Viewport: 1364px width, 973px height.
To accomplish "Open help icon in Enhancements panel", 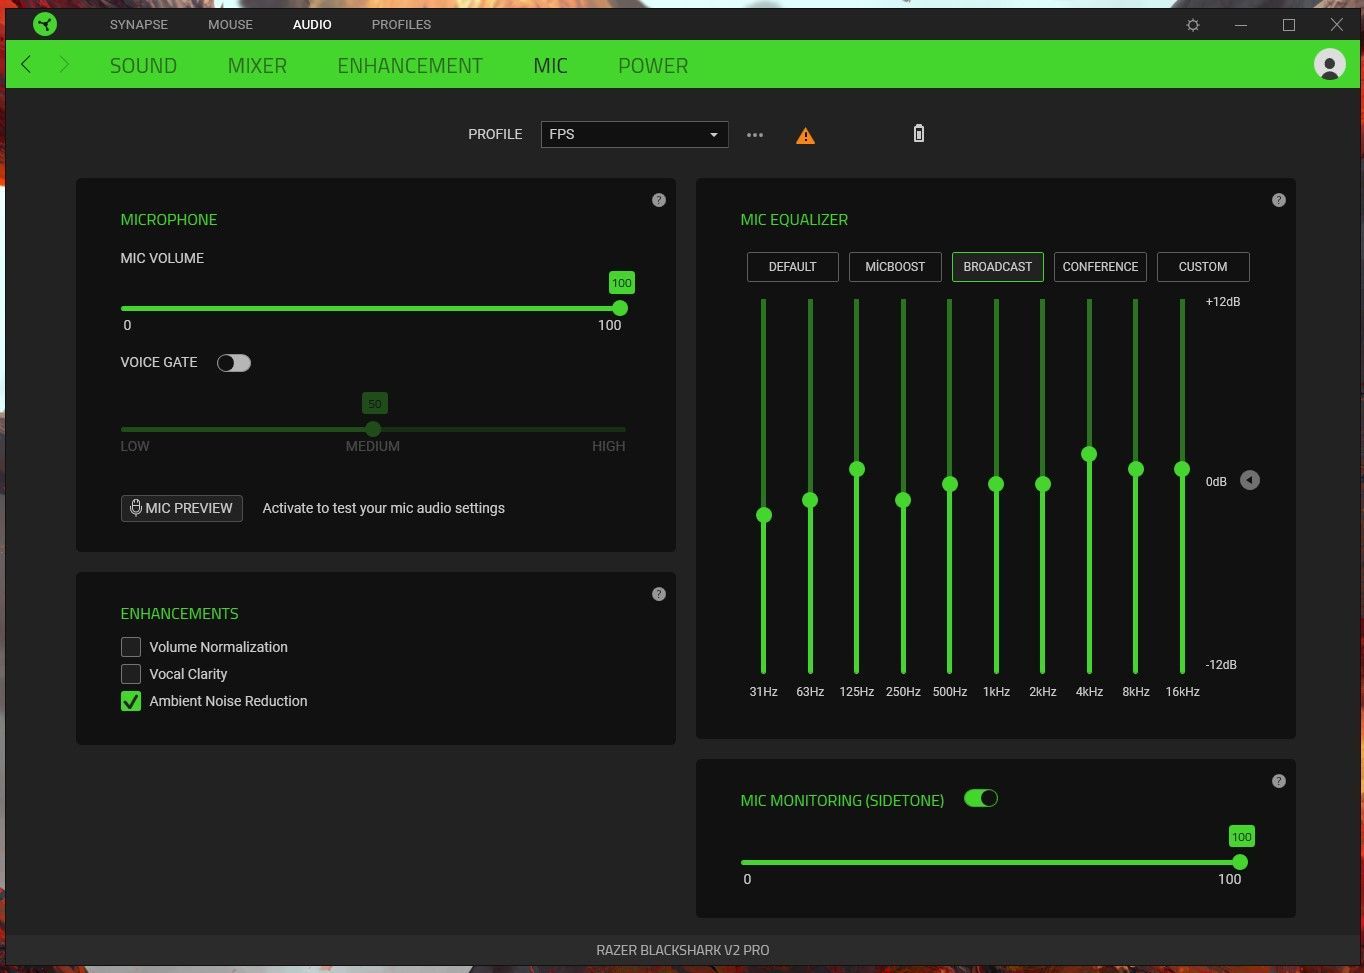I will click(658, 594).
